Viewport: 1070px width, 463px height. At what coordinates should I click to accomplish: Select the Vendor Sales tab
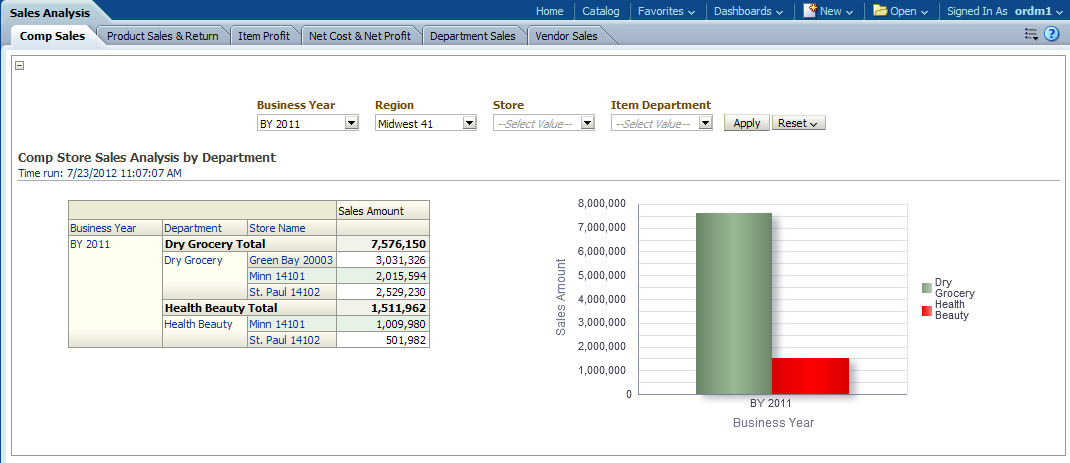pyautogui.click(x=566, y=36)
